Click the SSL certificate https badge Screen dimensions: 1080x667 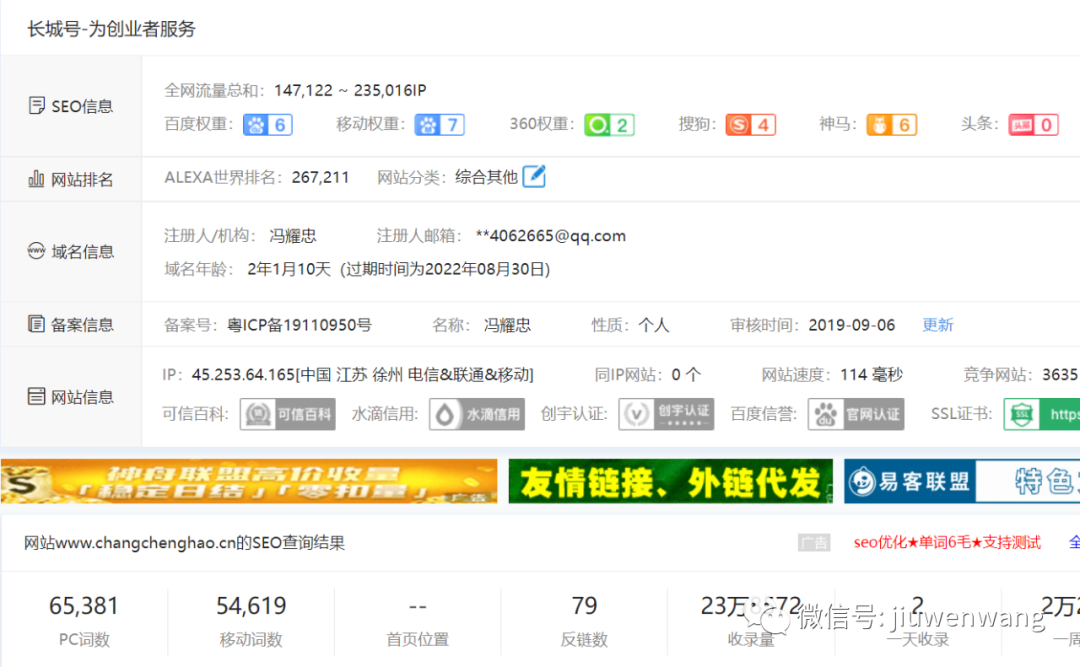[1041, 414]
